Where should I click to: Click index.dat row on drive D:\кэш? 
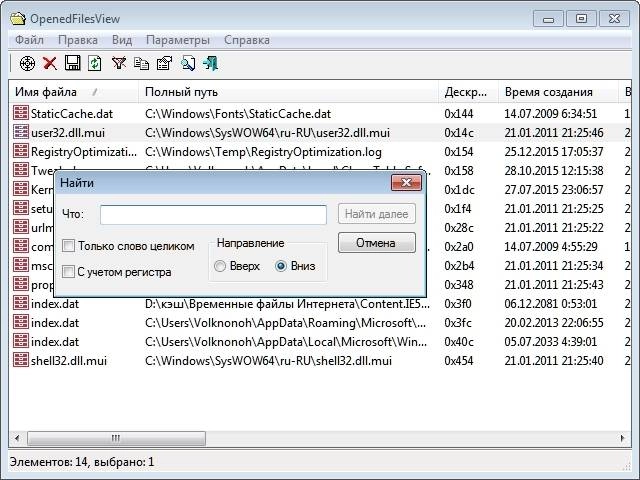(x=320, y=304)
